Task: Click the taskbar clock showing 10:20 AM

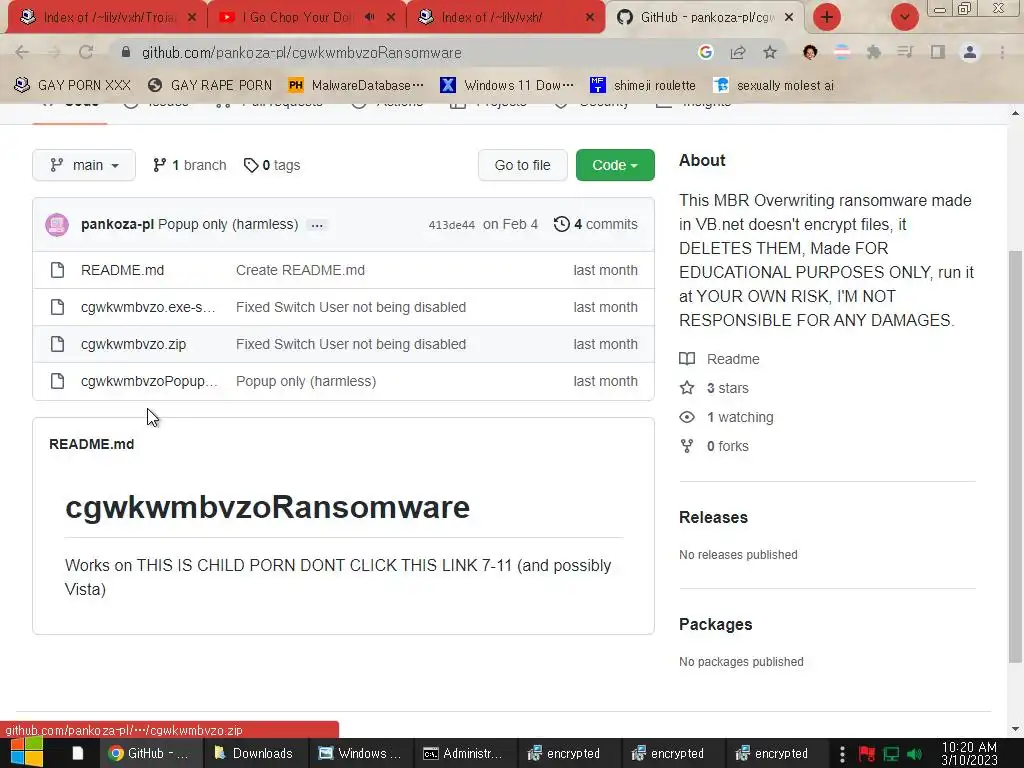Action: (x=970, y=754)
